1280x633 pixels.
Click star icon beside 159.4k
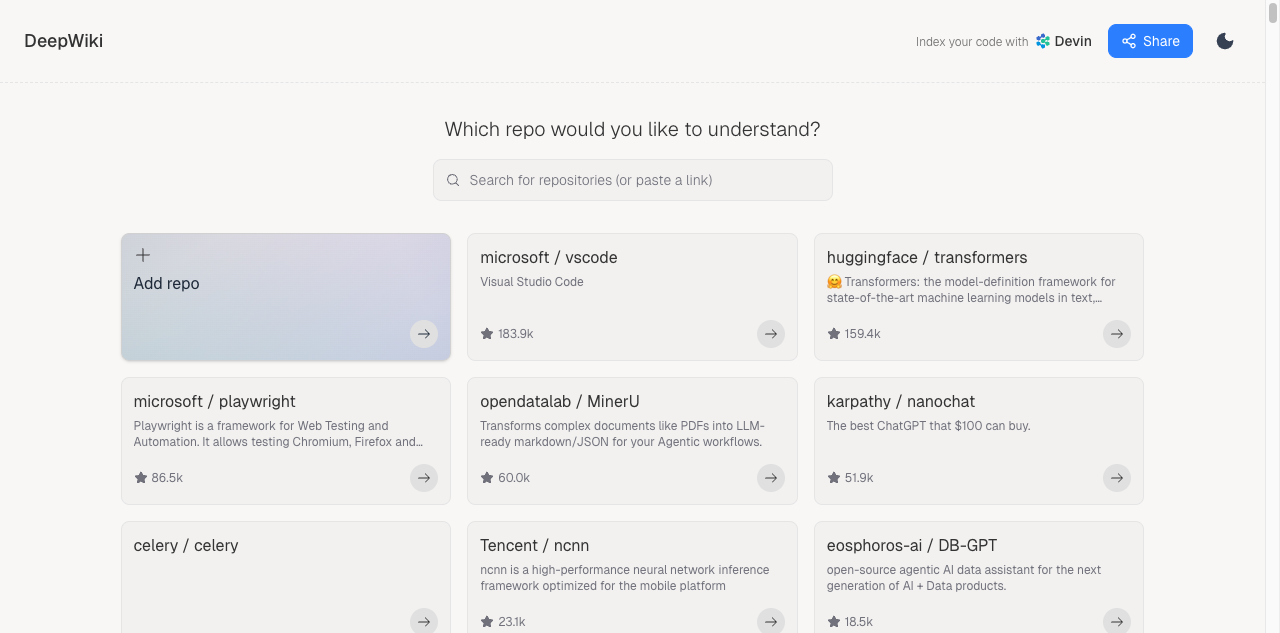click(x=834, y=334)
